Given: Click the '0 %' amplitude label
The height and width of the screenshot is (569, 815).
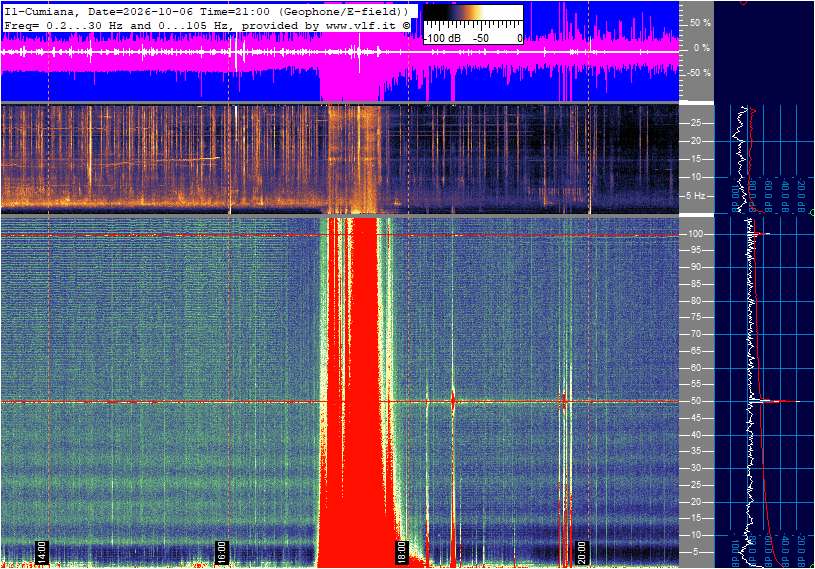Looking at the screenshot, I should coord(702,48).
